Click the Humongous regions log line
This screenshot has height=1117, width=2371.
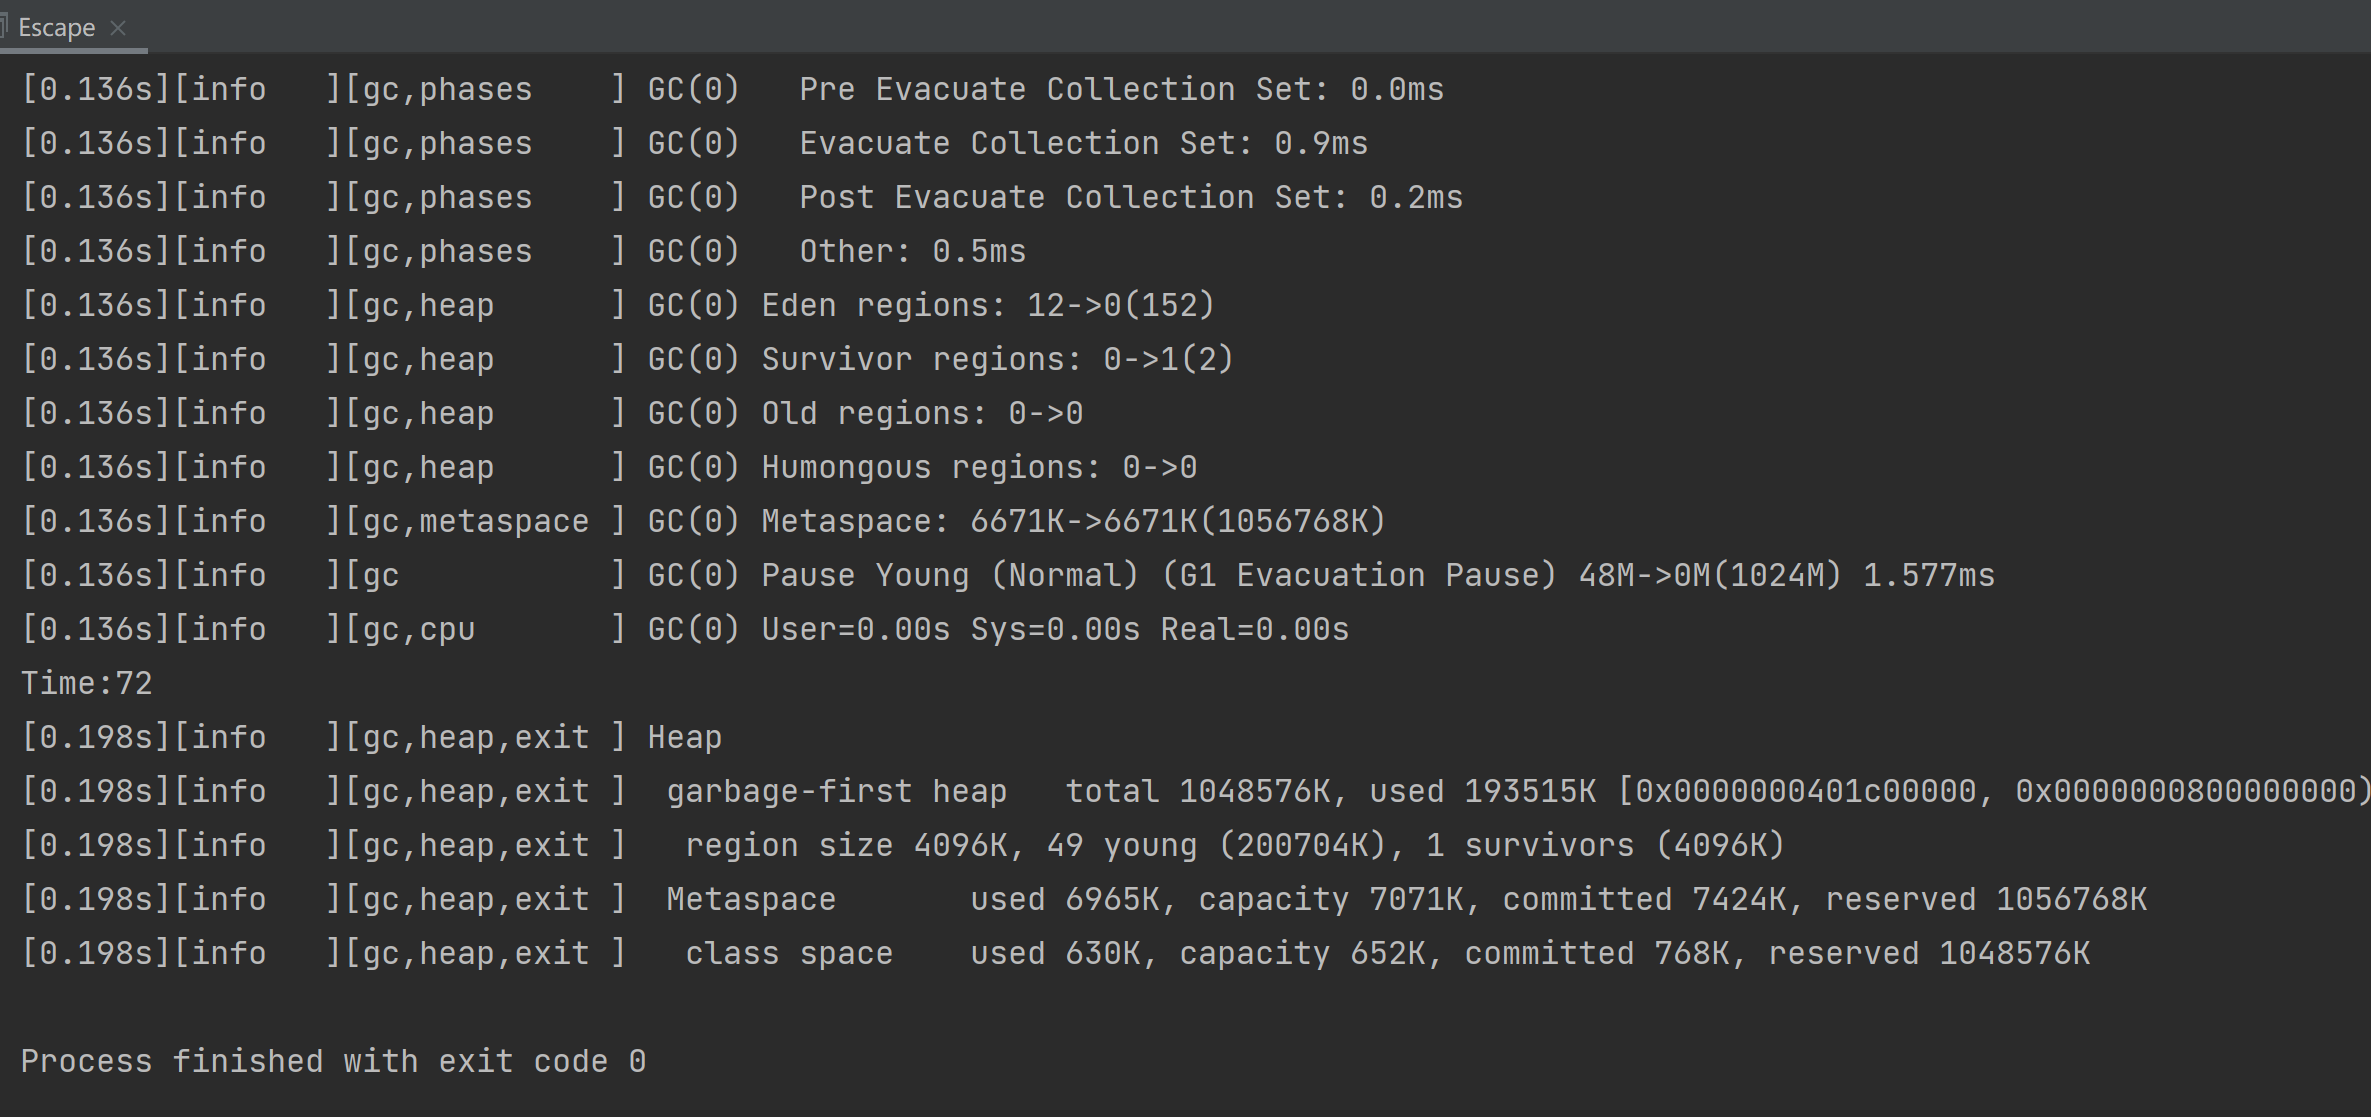click(x=978, y=467)
